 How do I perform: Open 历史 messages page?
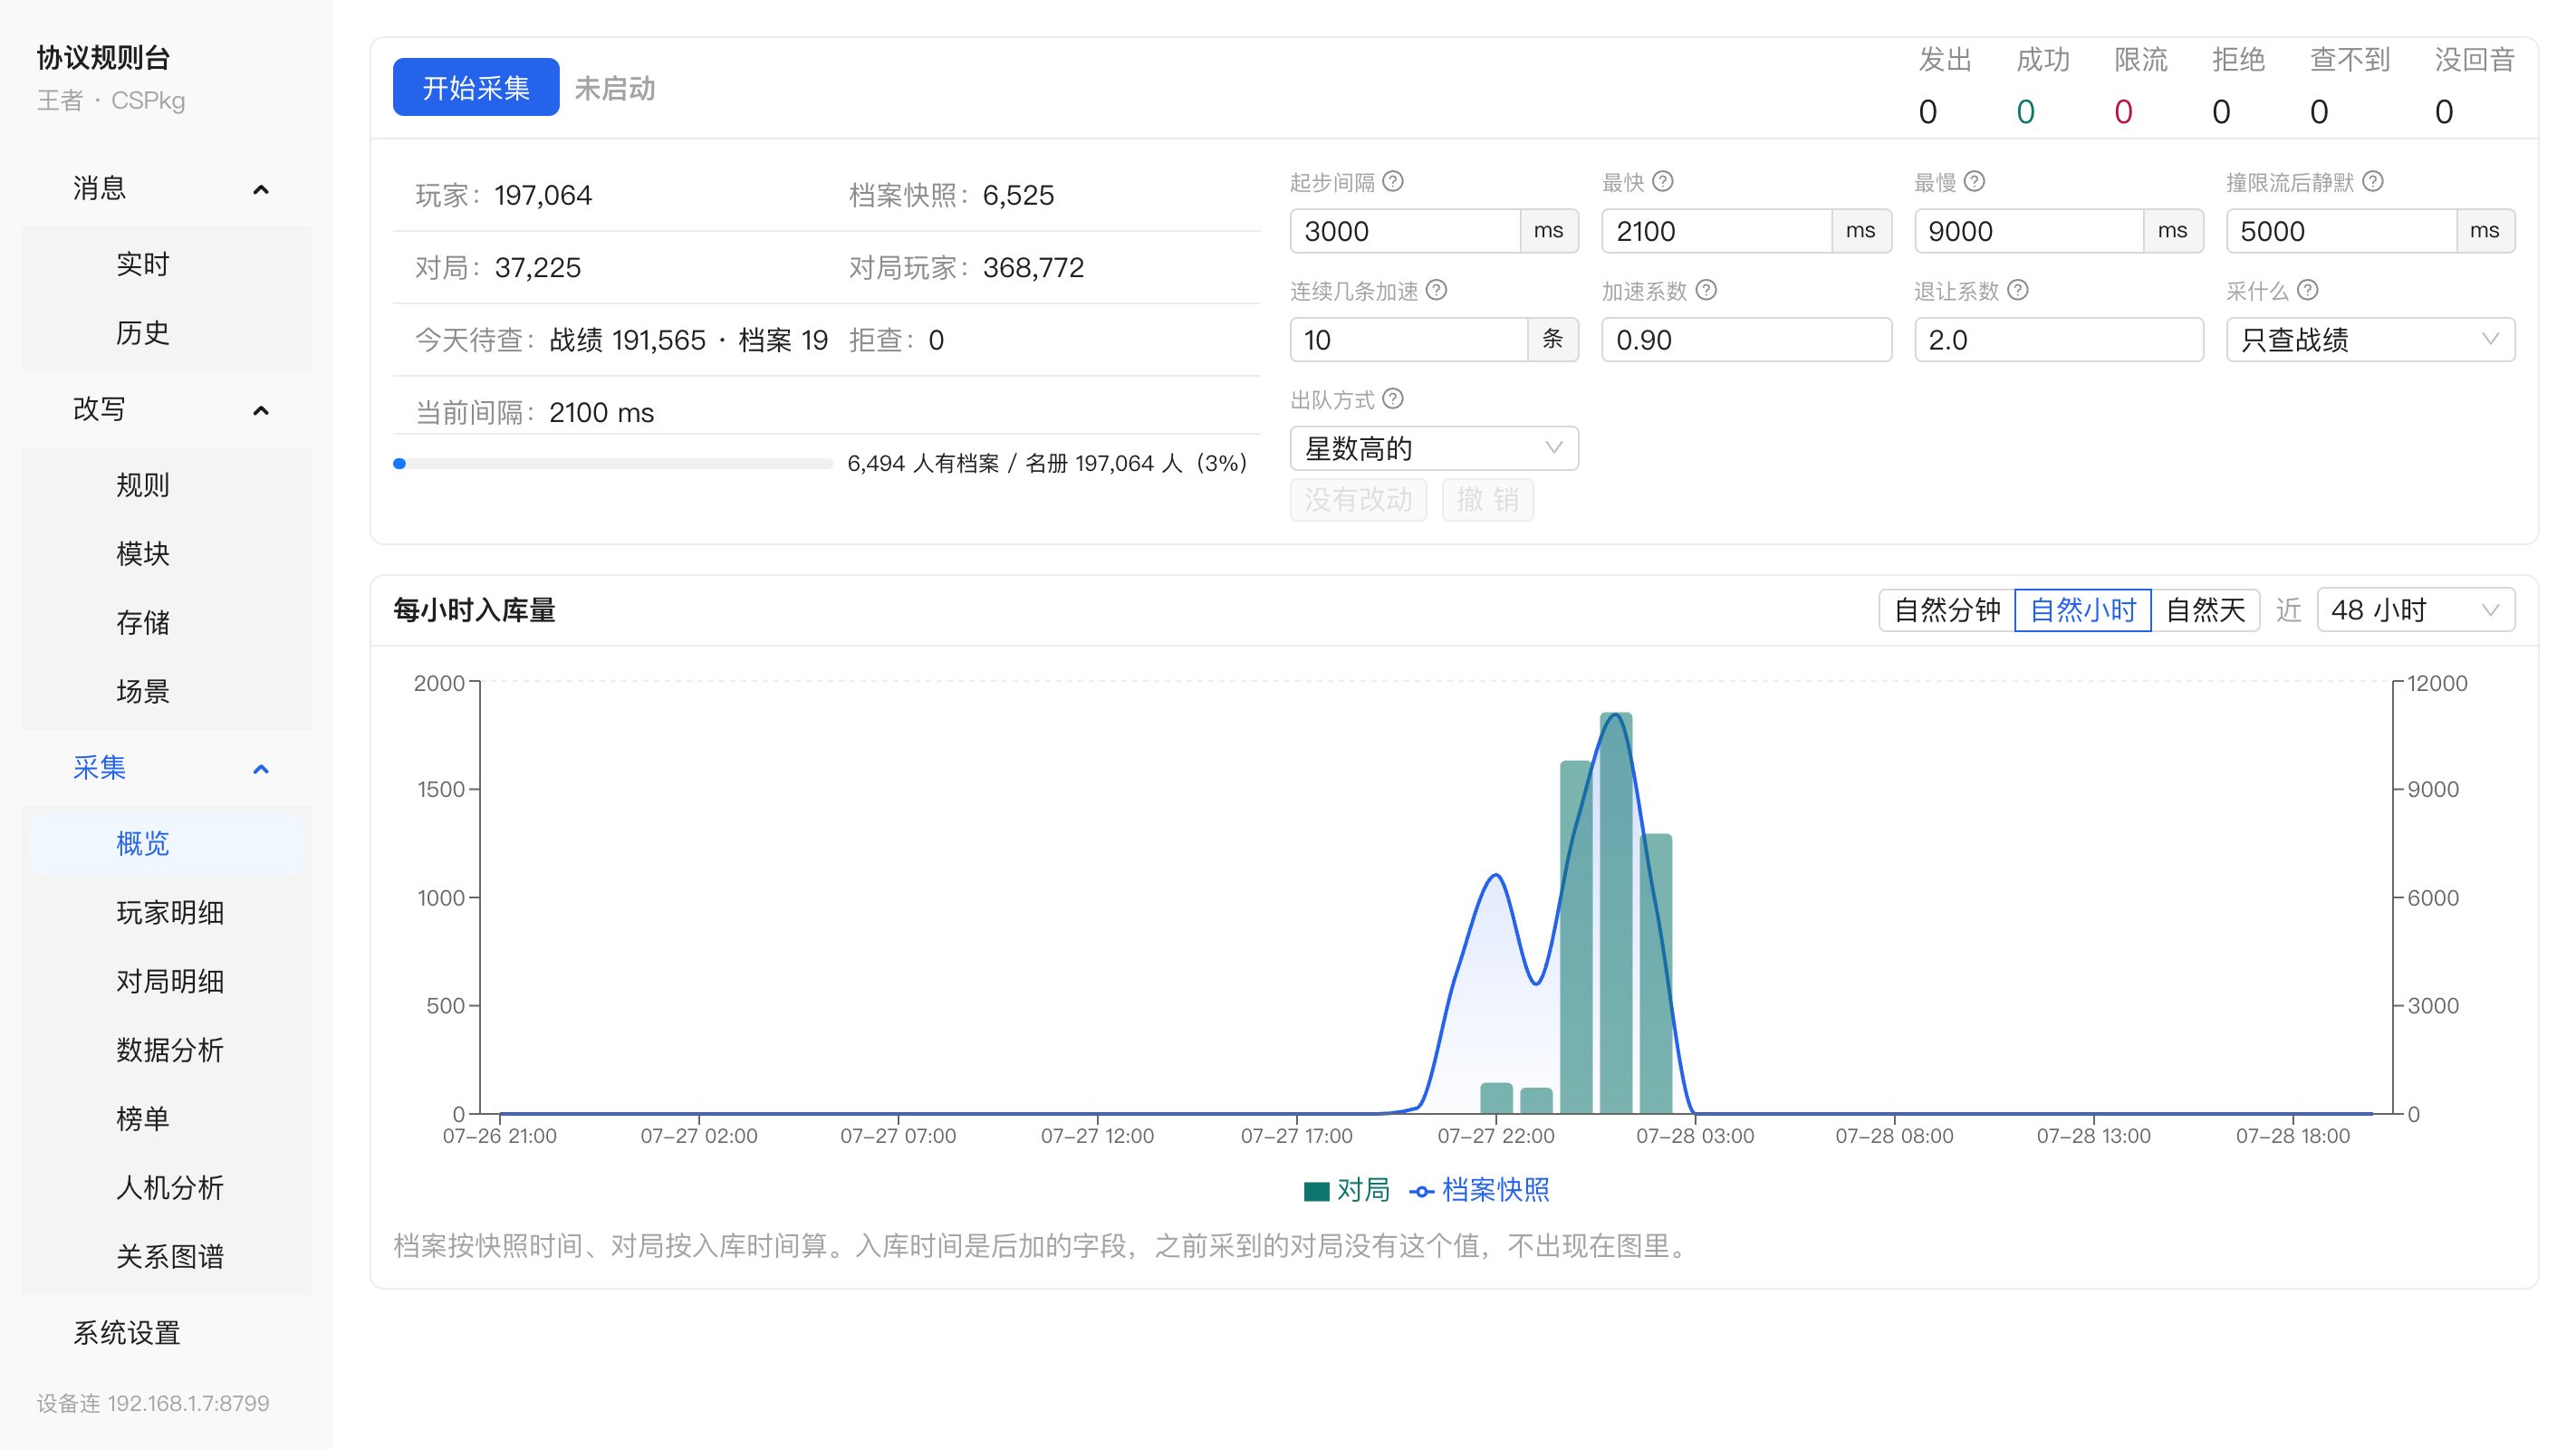[x=166, y=333]
